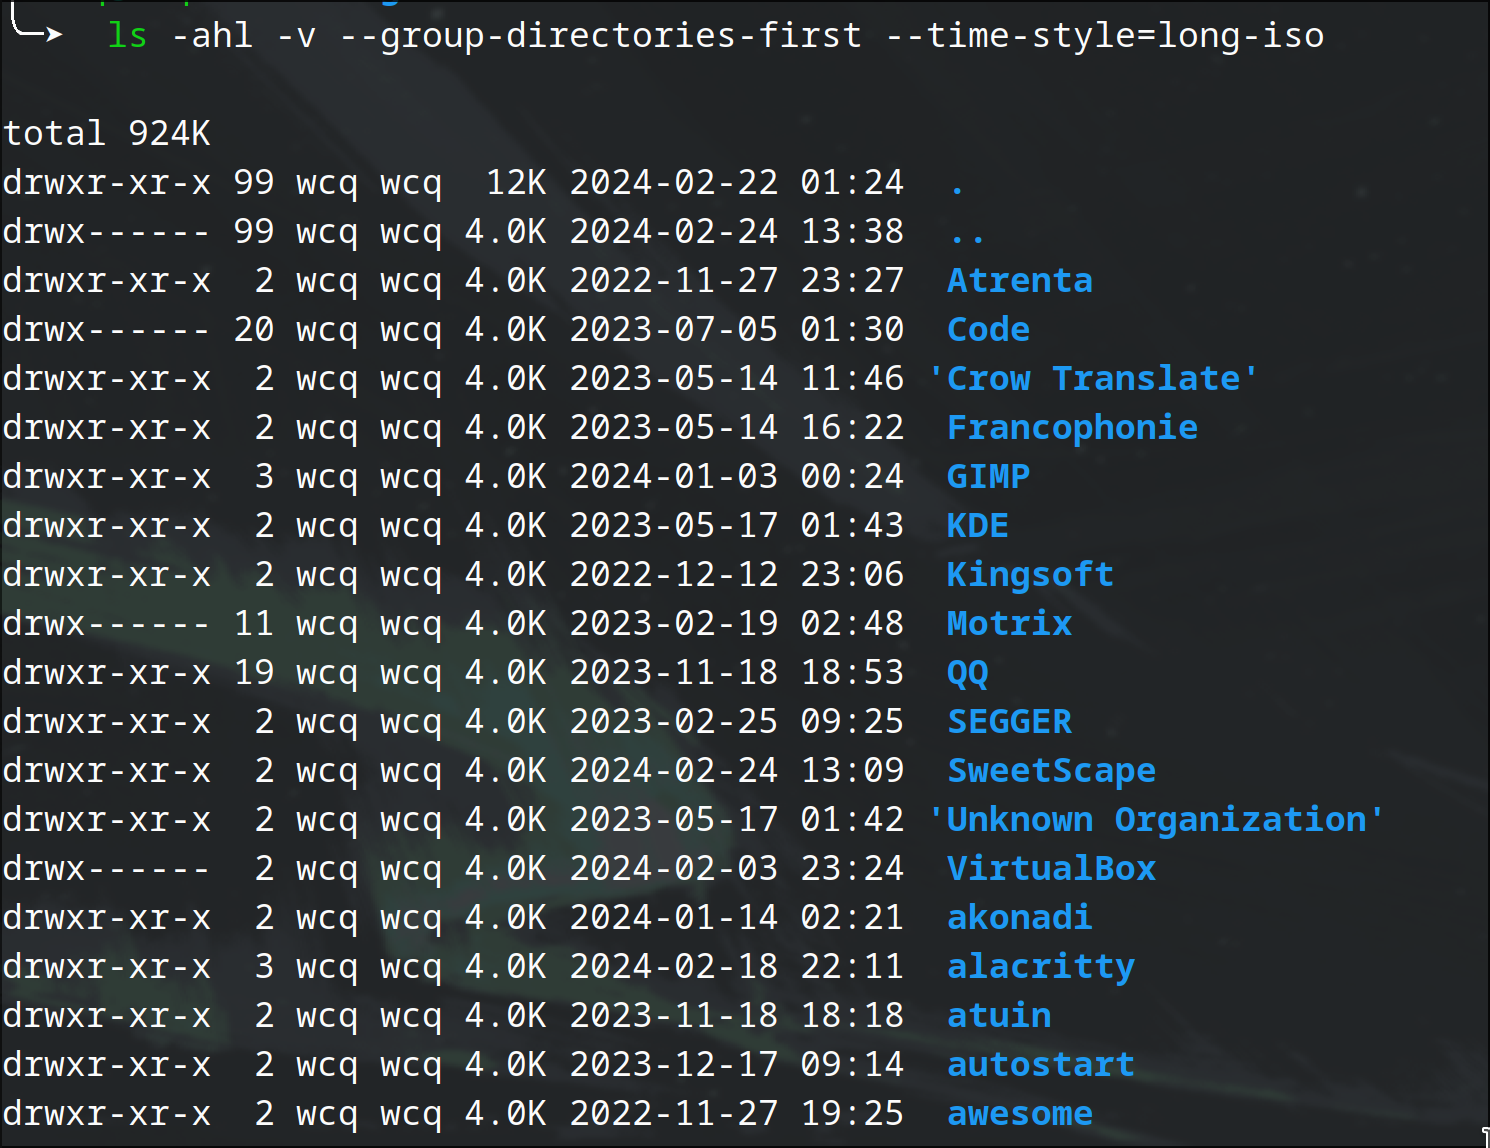This screenshot has width=1490, height=1148.
Task: Click the --group-directories-first option text
Action: click(601, 36)
